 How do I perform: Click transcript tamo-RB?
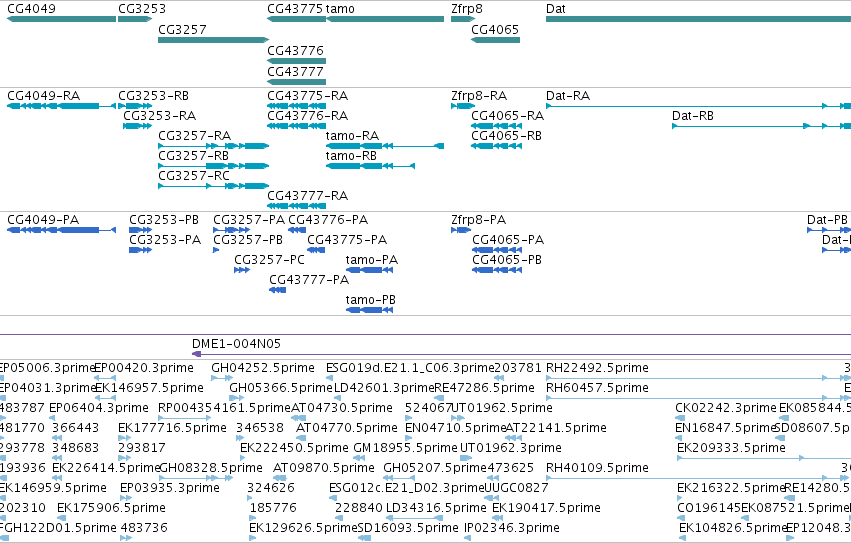tap(370, 166)
